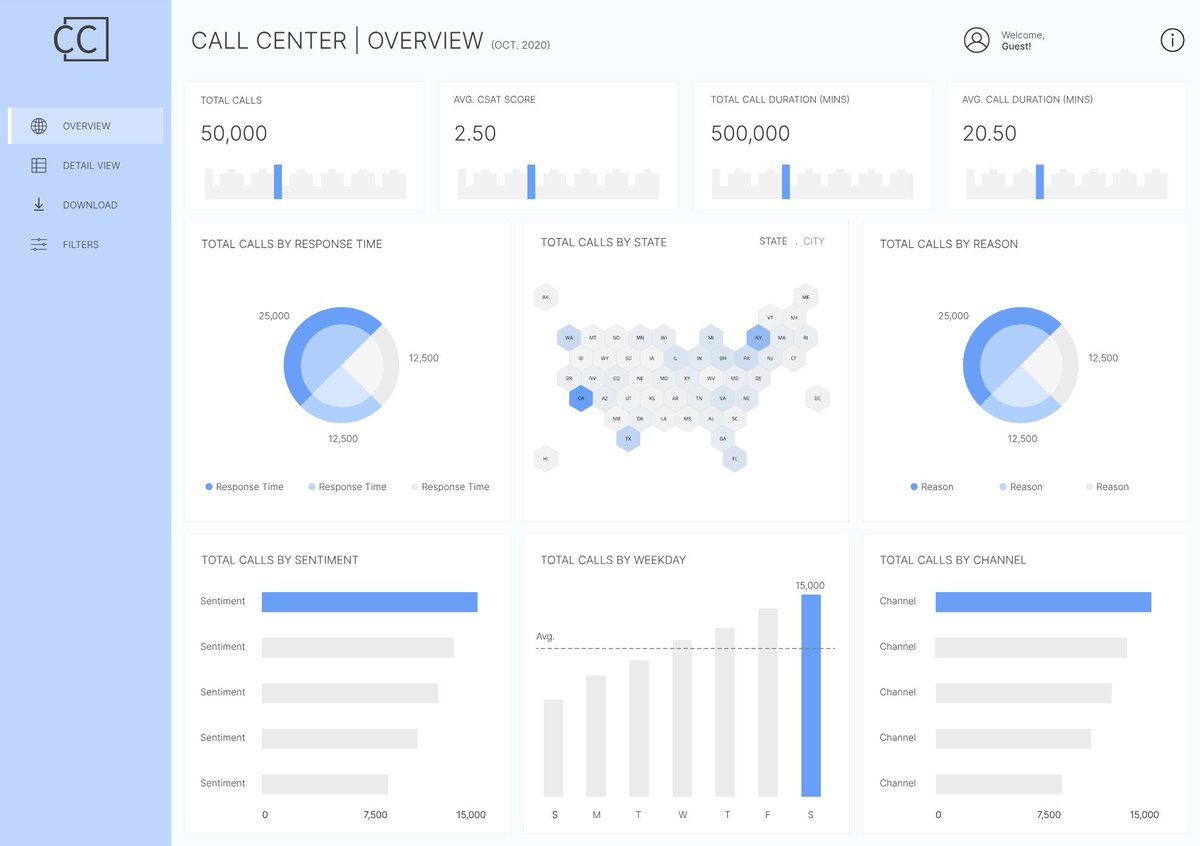Click the (OCT. 2020) date label

click(521, 45)
